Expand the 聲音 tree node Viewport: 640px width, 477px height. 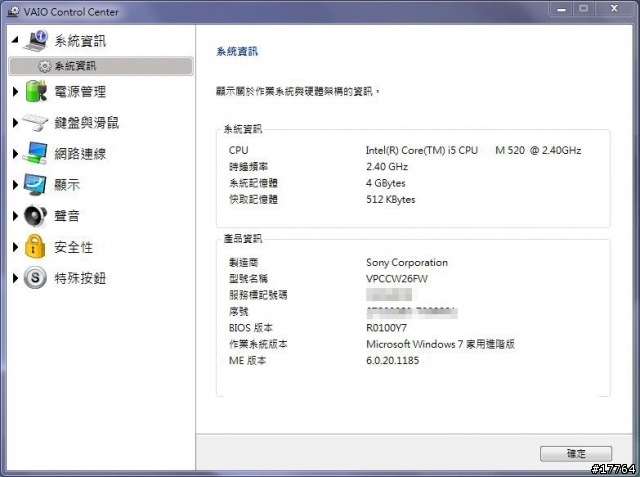16,216
